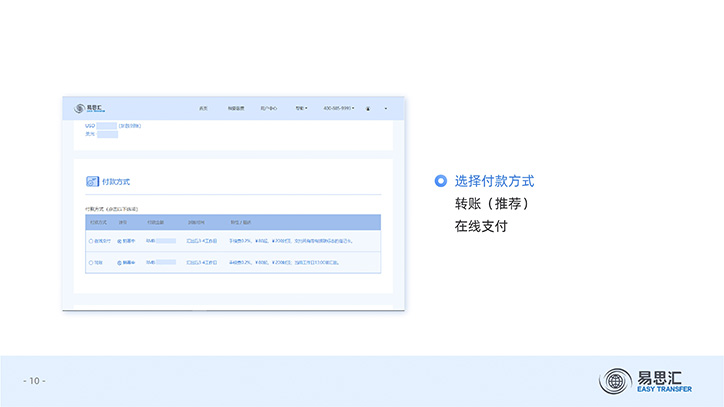Click the 付款方式 section heading icon

[92, 182]
